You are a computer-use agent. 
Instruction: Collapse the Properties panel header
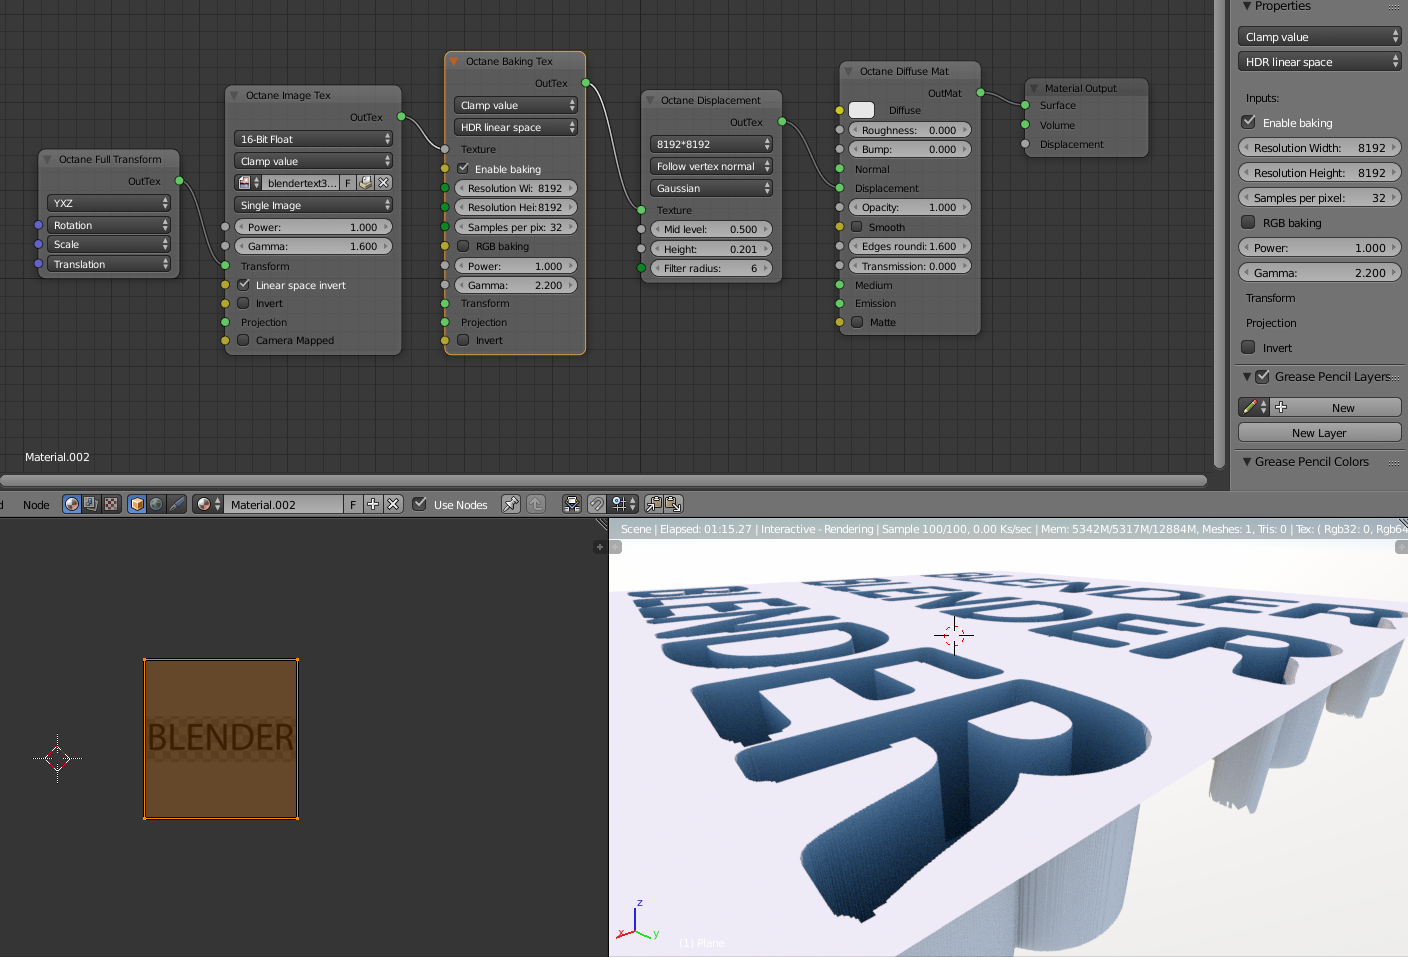[x=1247, y=6]
